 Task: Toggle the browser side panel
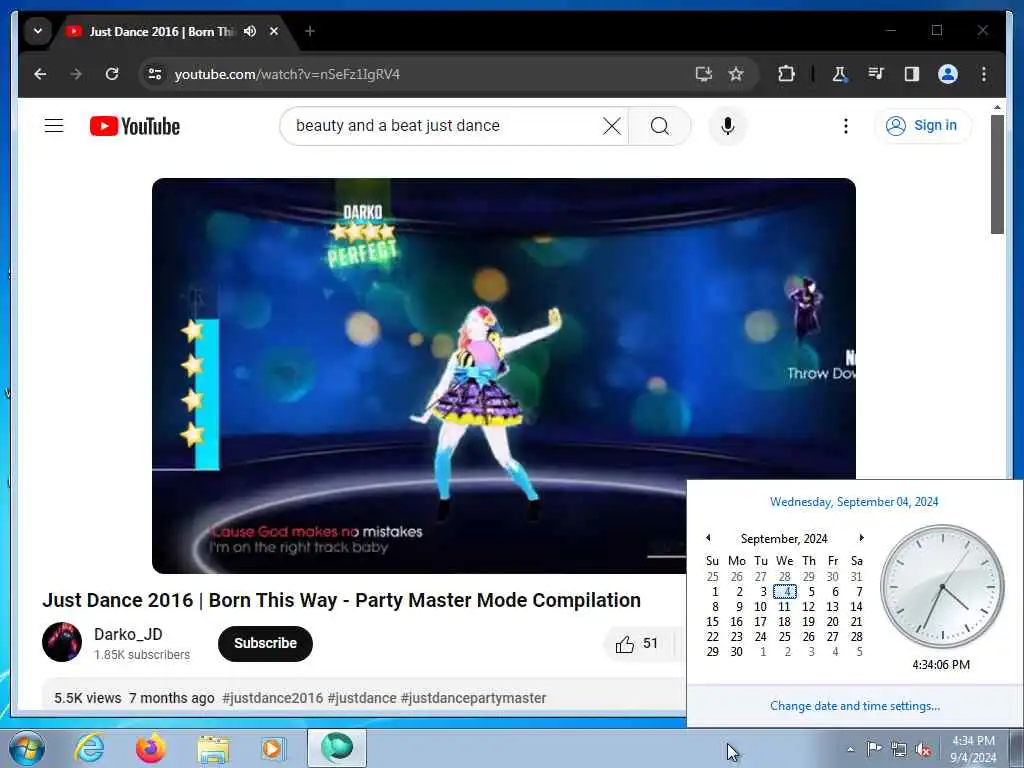pyautogui.click(x=912, y=74)
